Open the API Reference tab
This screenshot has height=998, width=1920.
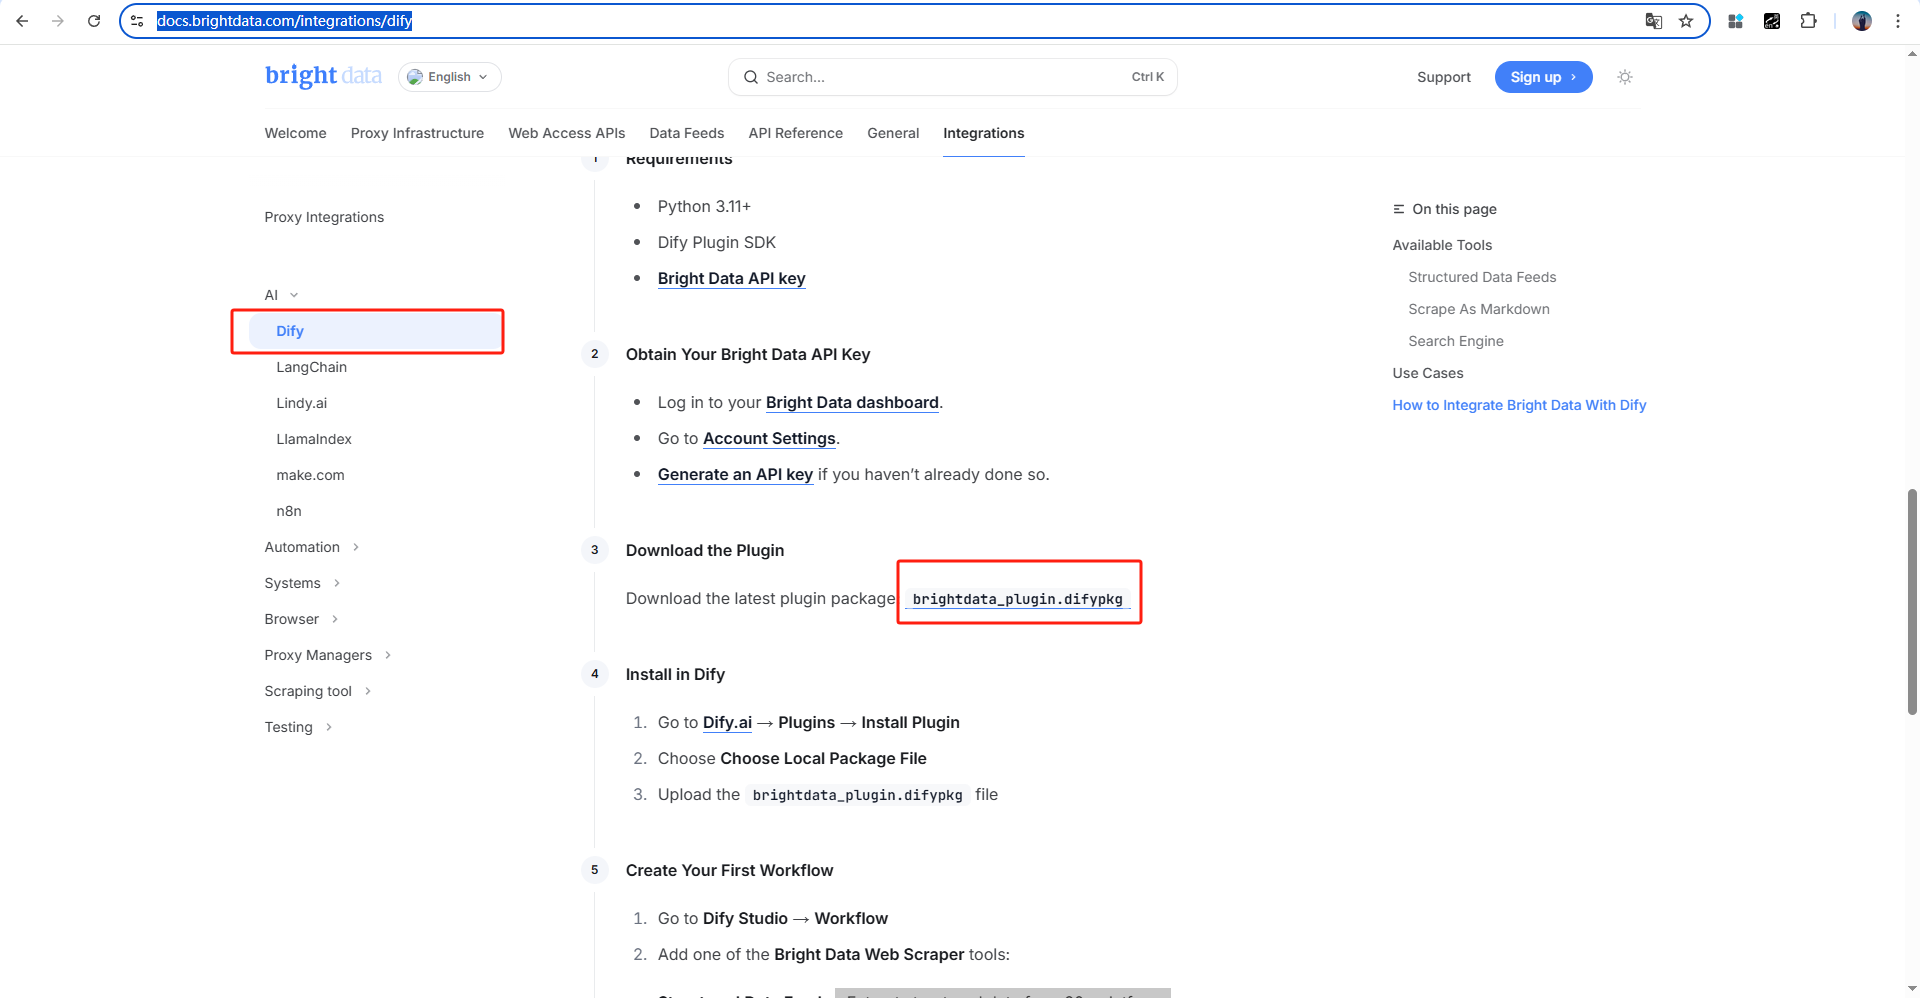795,133
